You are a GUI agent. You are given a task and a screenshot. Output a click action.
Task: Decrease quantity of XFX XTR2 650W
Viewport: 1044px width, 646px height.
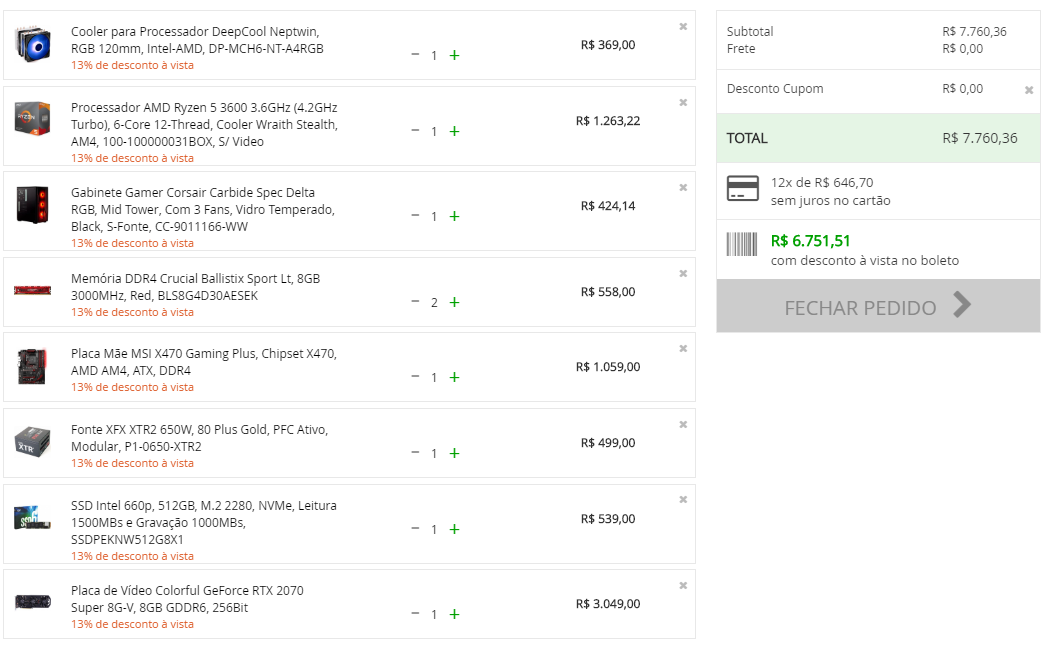[x=415, y=452]
